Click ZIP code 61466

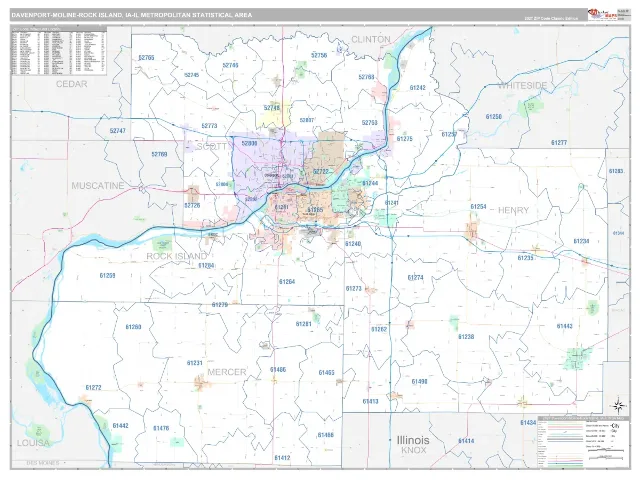coord(325,435)
